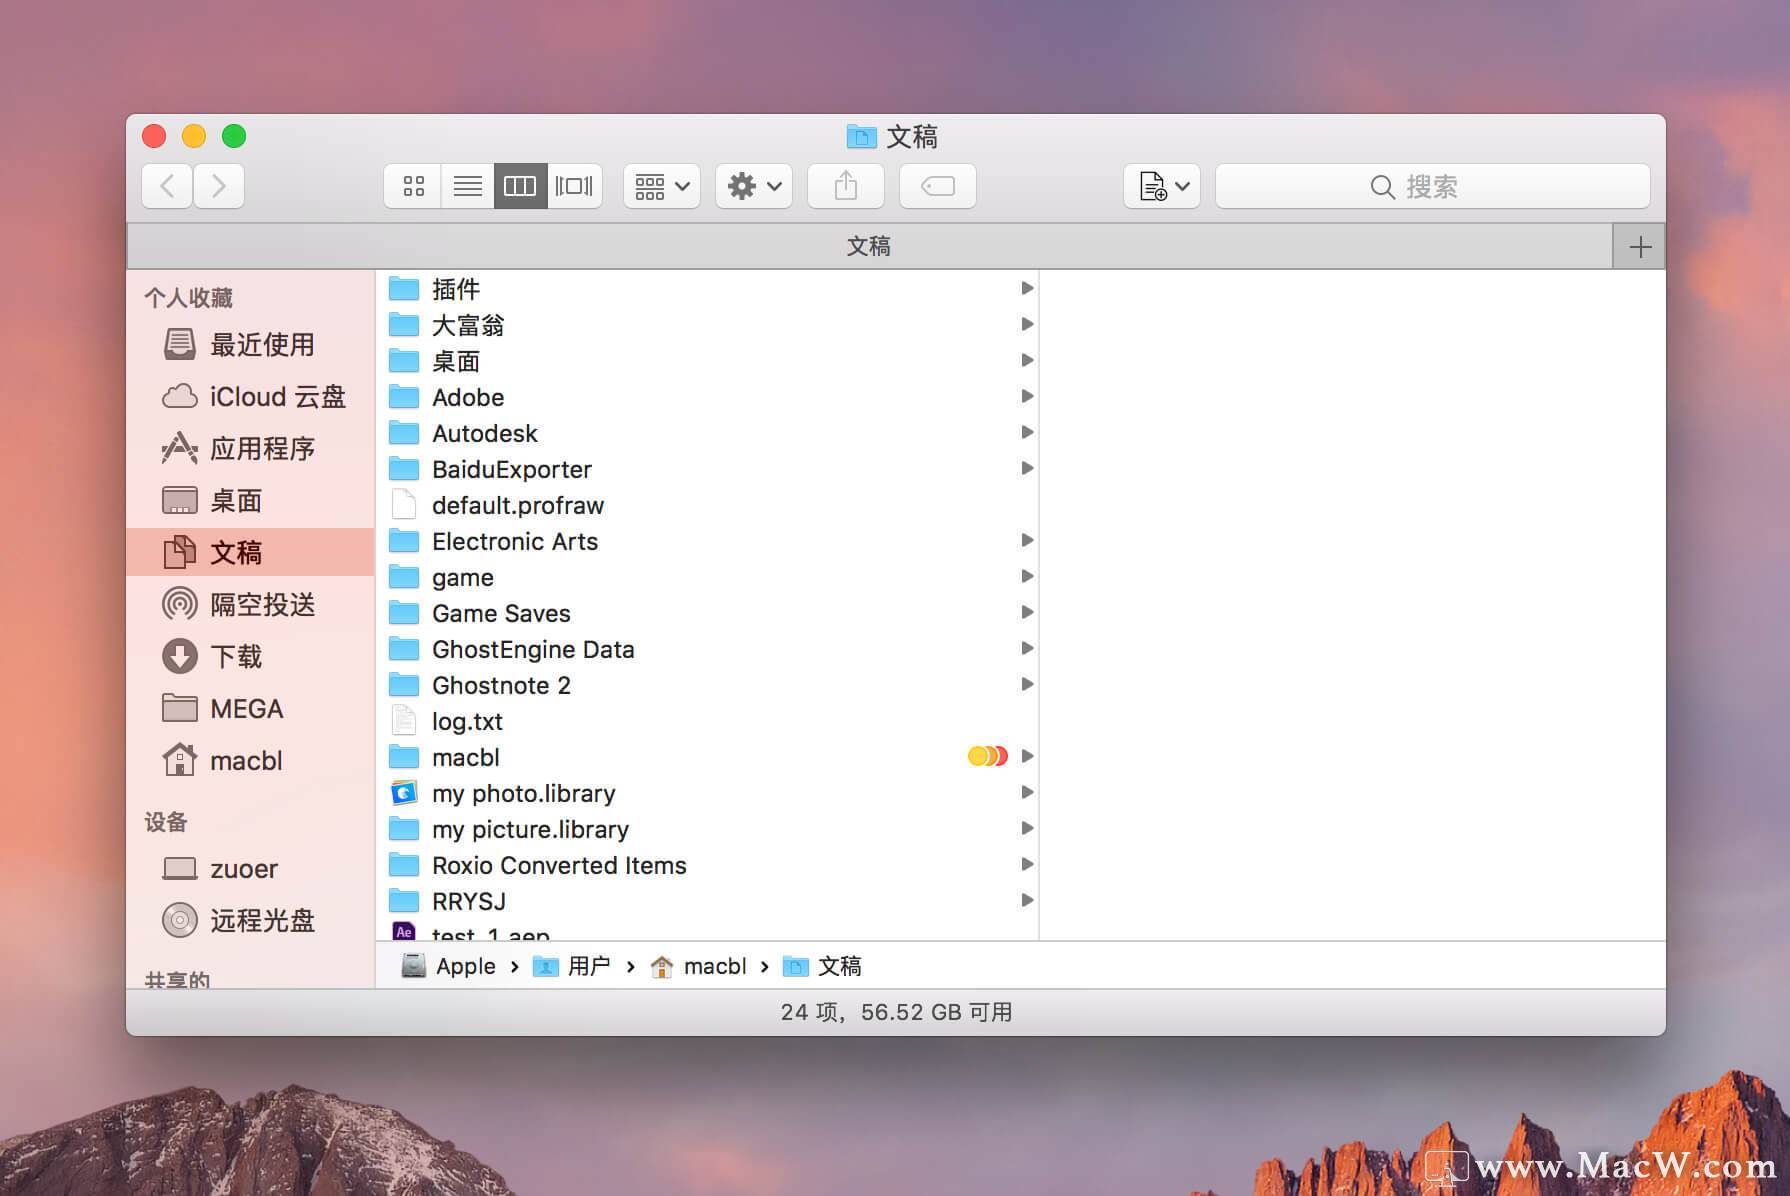Switch to list view
This screenshot has height=1196, width=1790.
tap(467, 186)
